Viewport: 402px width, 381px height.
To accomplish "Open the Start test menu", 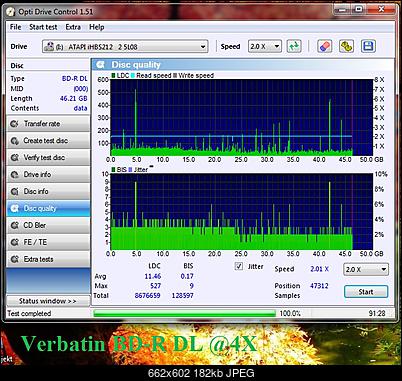I will pyautogui.click(x=43, y=27).
